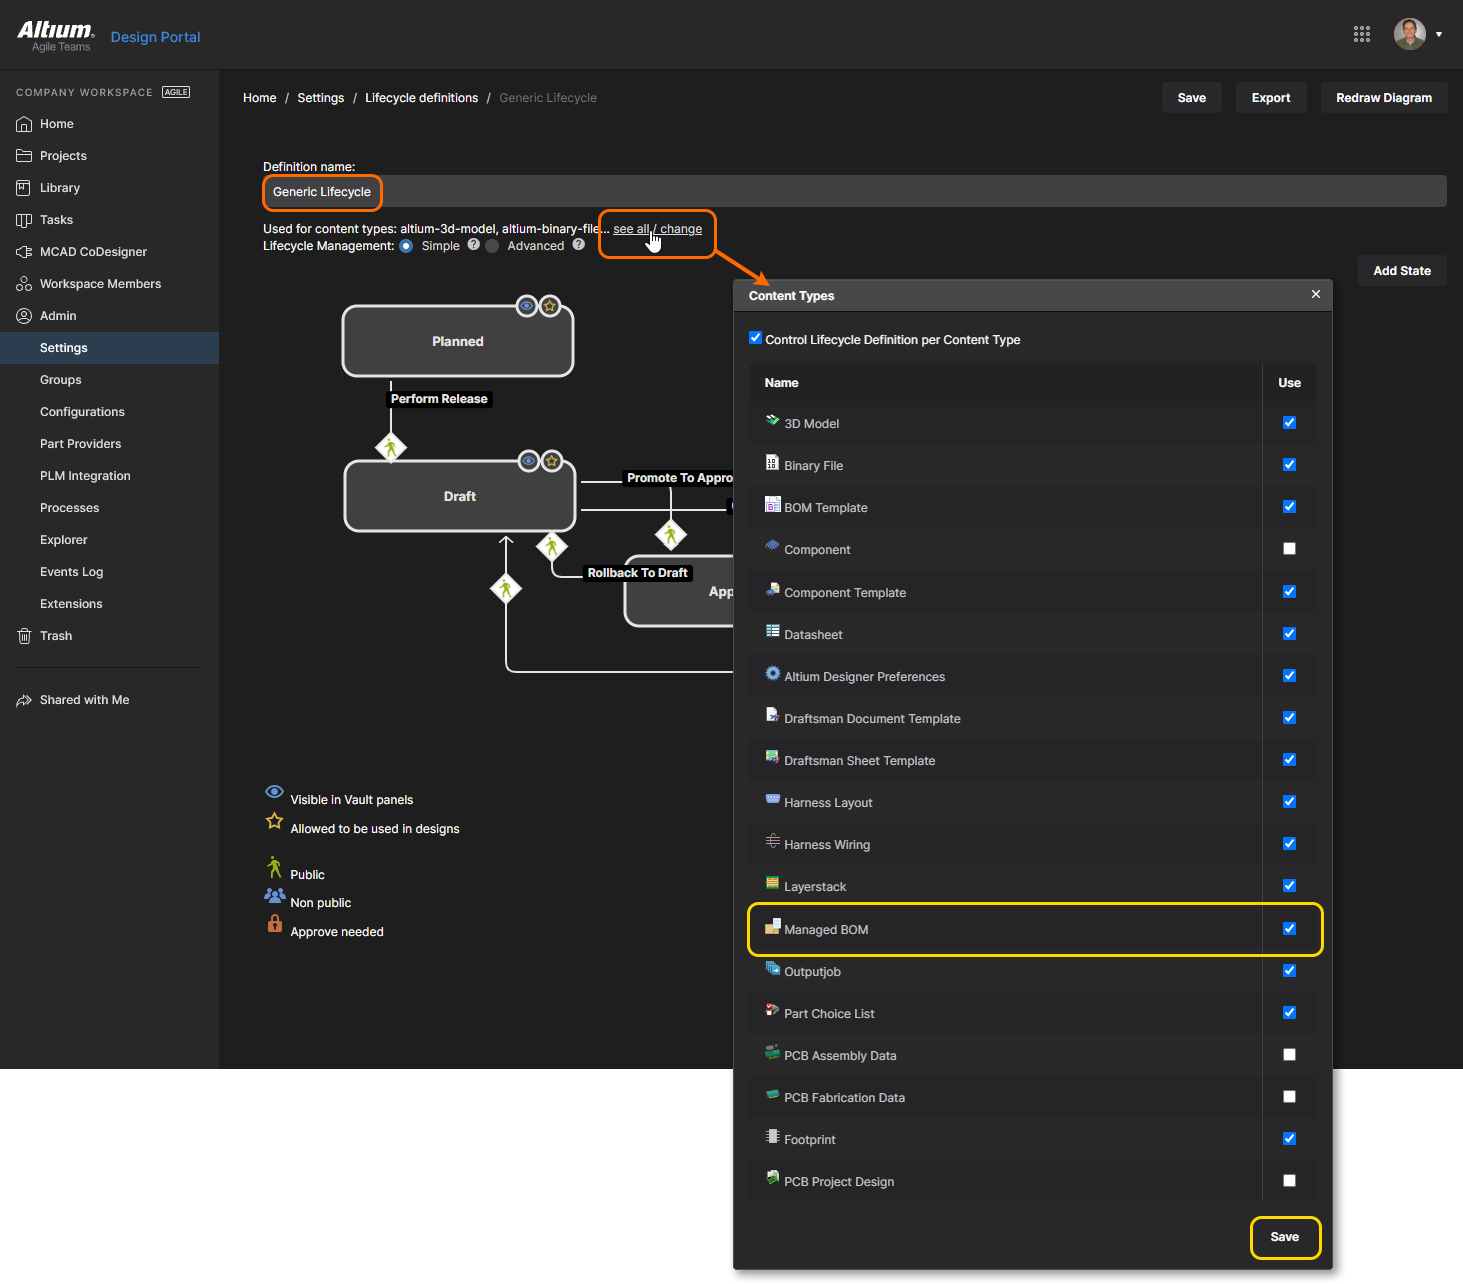Screen dimensions: 1463x1284
Task: Enable the Component content type checkbox
Action: [1289, 549]
